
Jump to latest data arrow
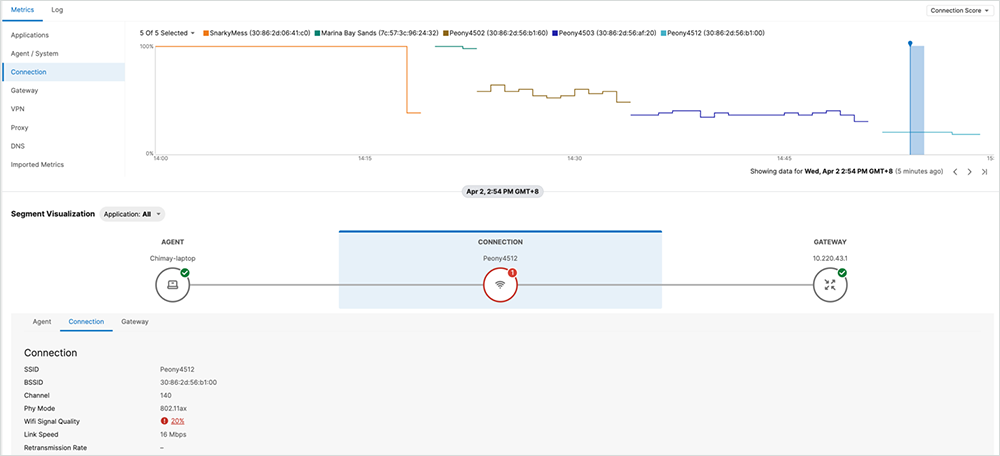pos(984,172)
